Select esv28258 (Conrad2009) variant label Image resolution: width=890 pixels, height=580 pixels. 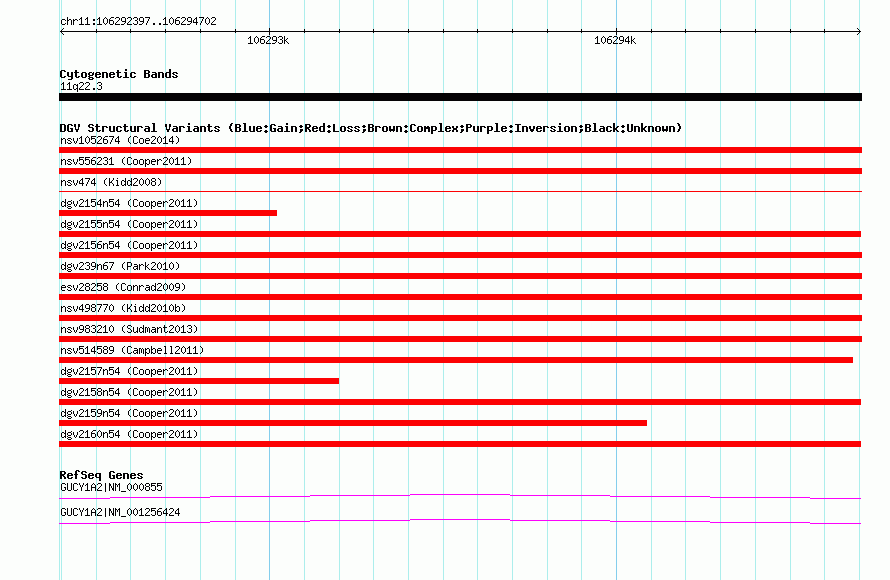(123, 287)
